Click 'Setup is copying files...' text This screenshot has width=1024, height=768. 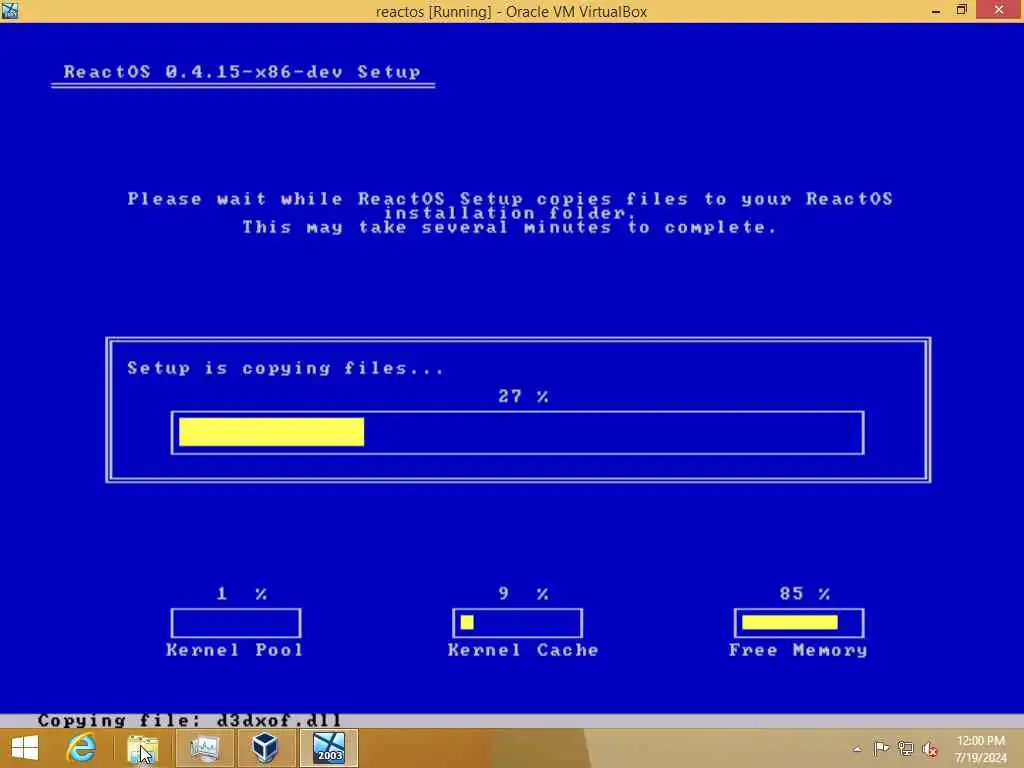coord(285,368)
